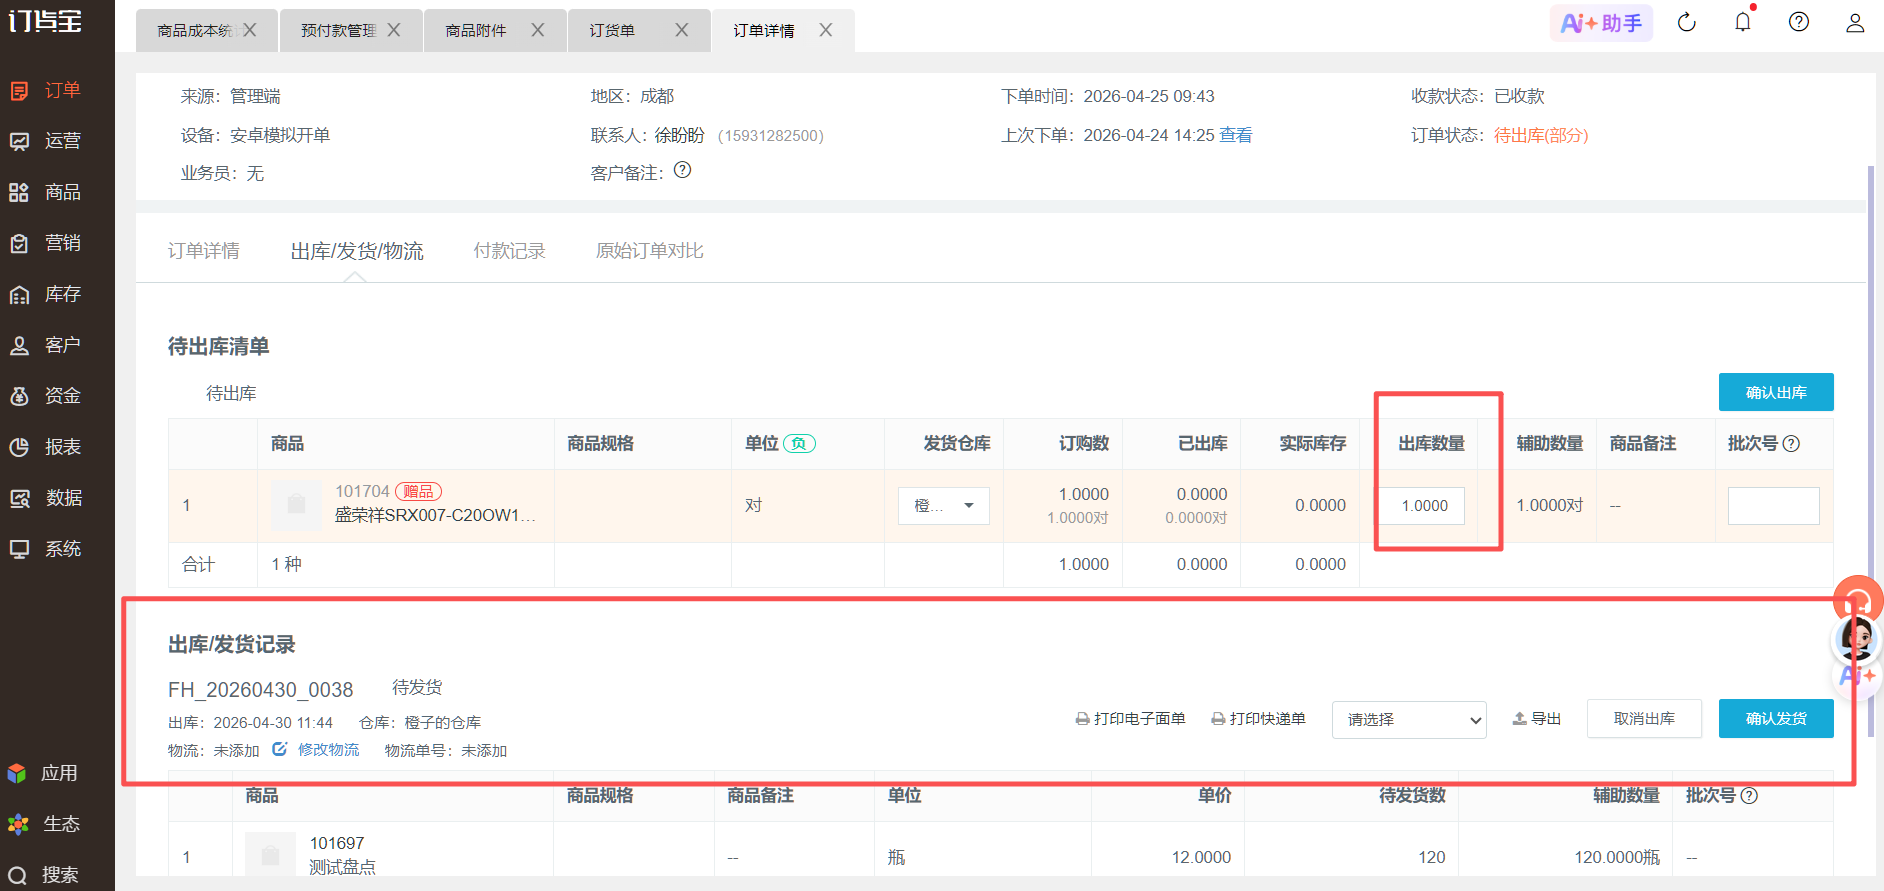Click 打印快递单
Image resolution: width=1884 pixels, height=891 pixels.
pos(1258,719)
